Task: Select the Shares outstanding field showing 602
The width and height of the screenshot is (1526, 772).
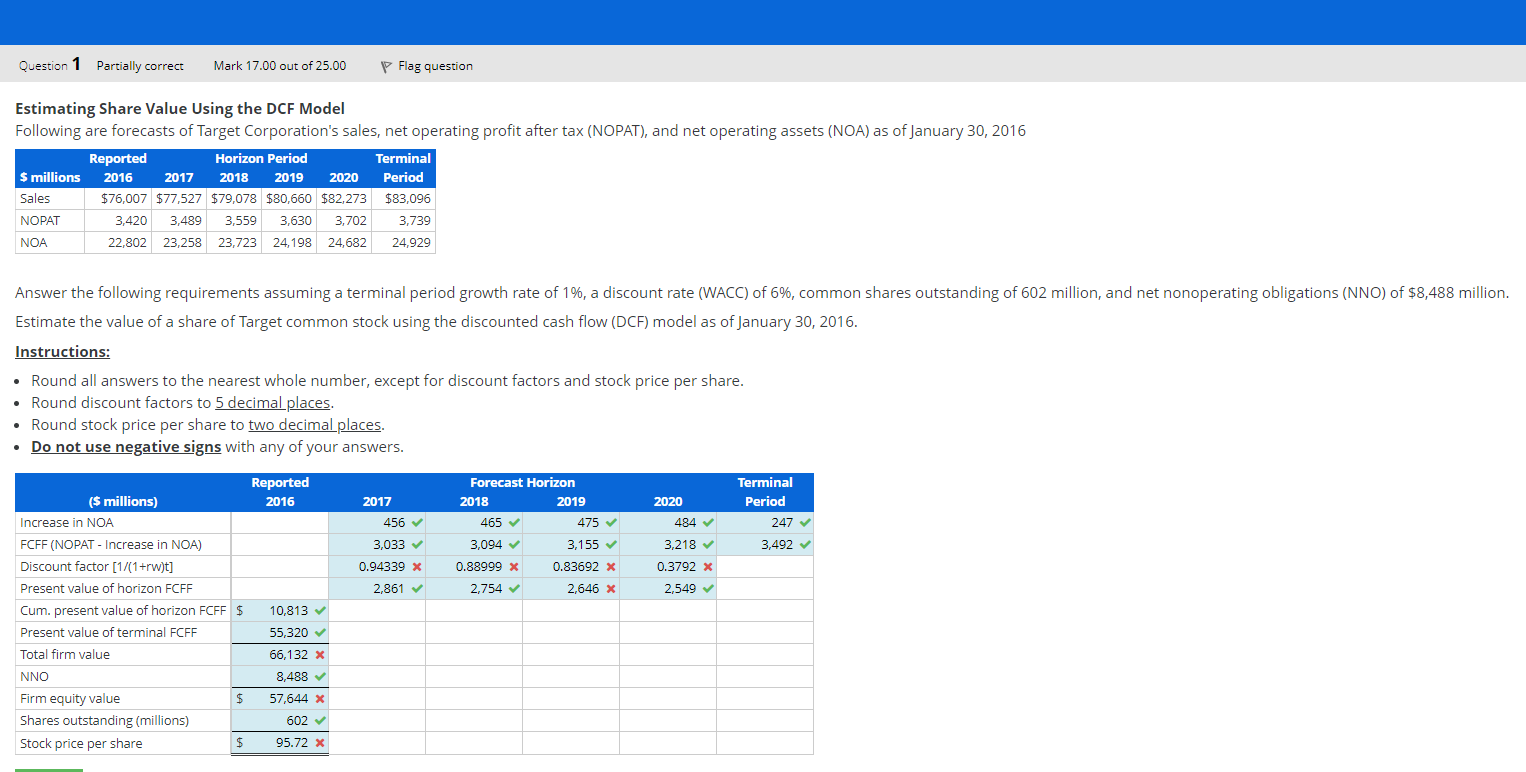Action: 280,720
